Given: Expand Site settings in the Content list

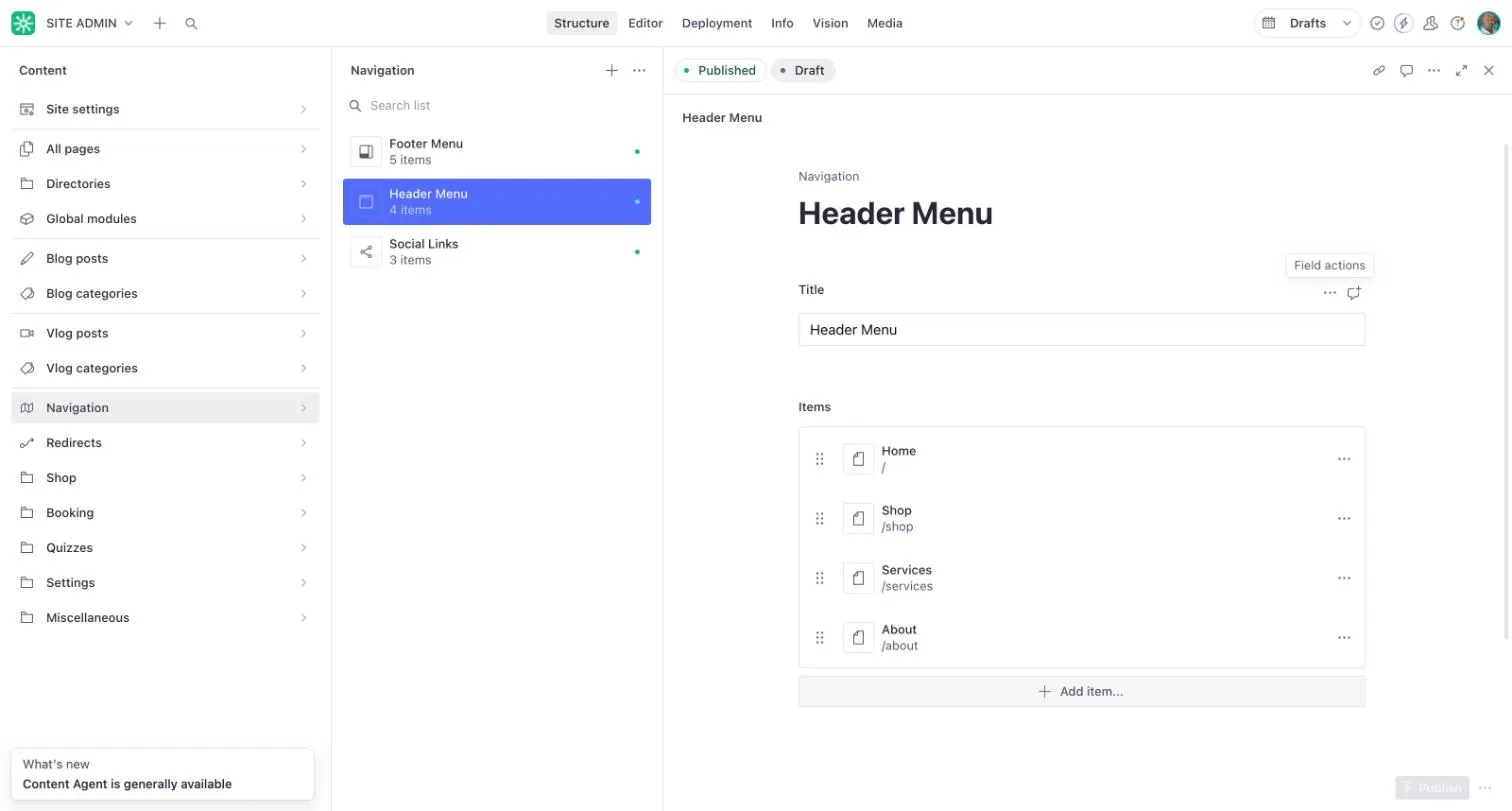Looking at the screenshot, I should [165, 109].
